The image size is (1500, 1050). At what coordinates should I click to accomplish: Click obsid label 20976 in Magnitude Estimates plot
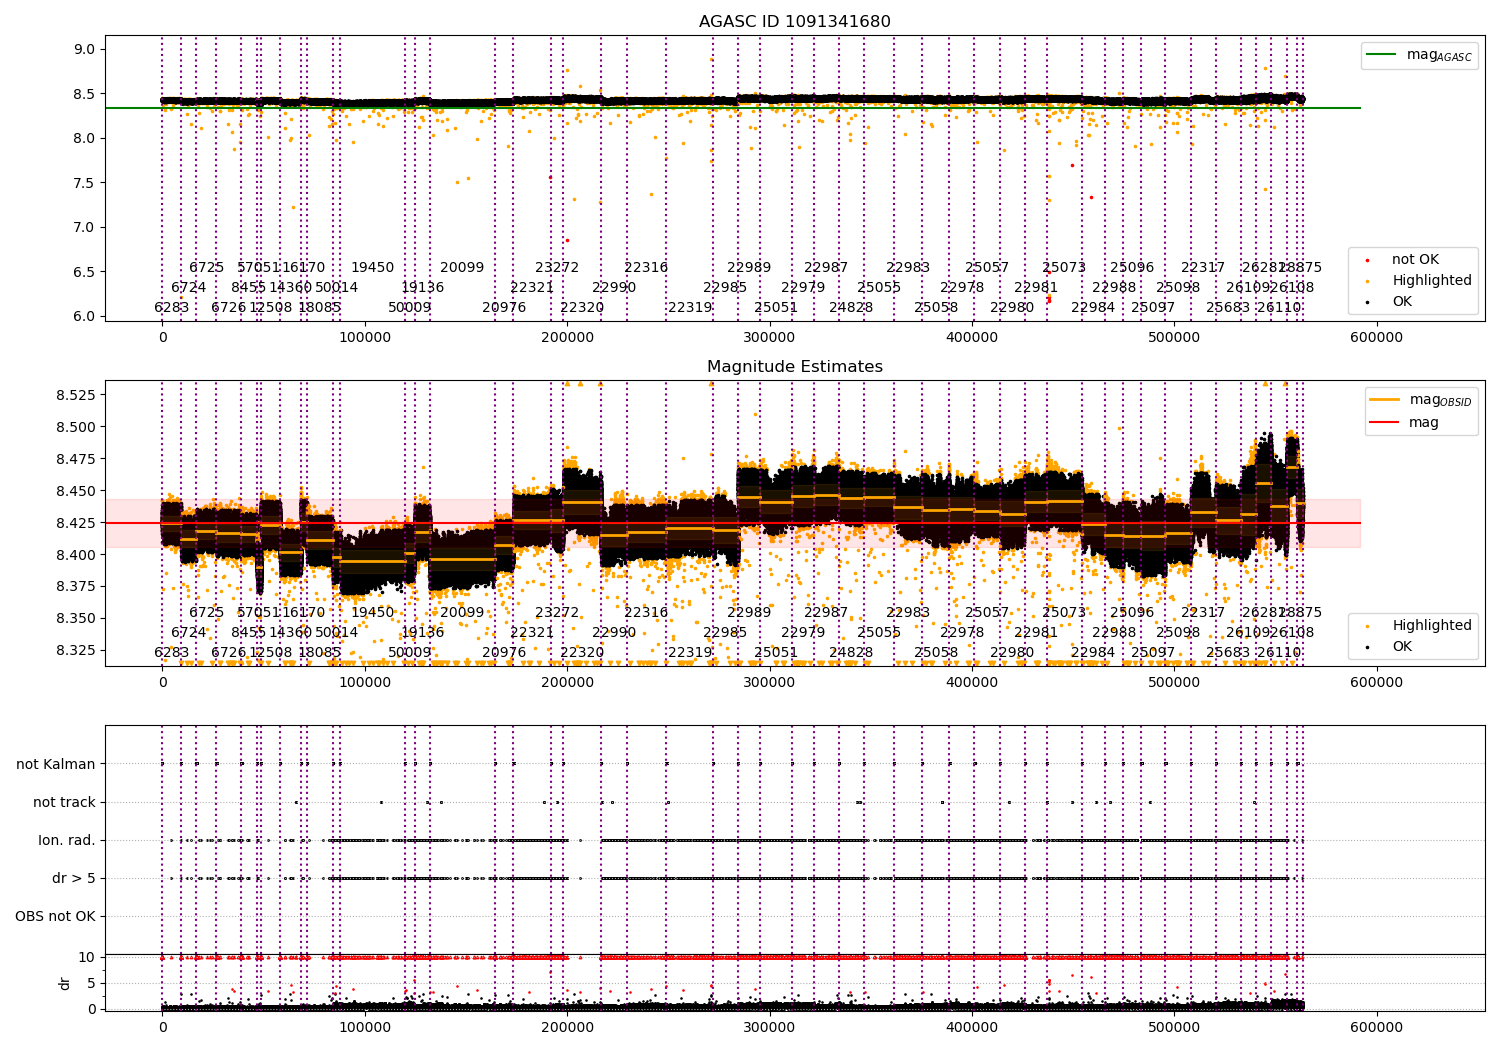tap(504, 653)
